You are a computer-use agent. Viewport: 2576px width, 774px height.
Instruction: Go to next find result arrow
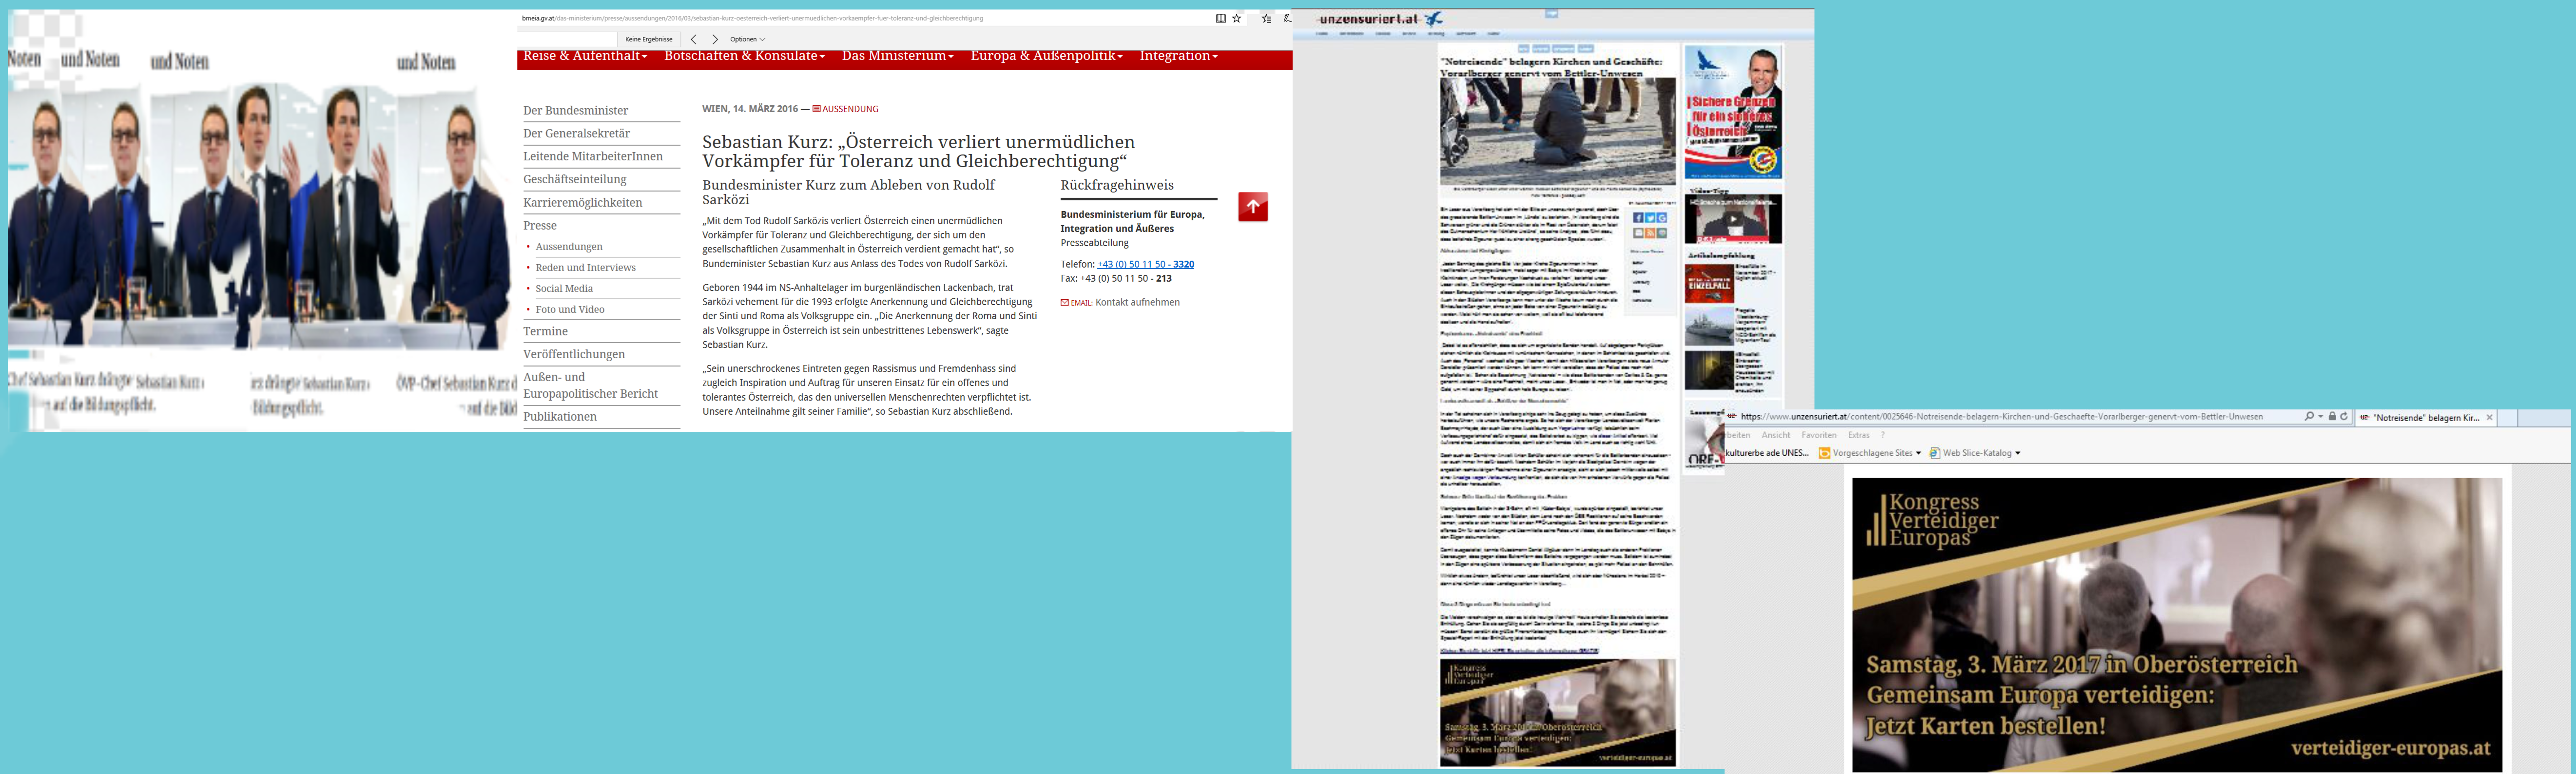[714, 39]
